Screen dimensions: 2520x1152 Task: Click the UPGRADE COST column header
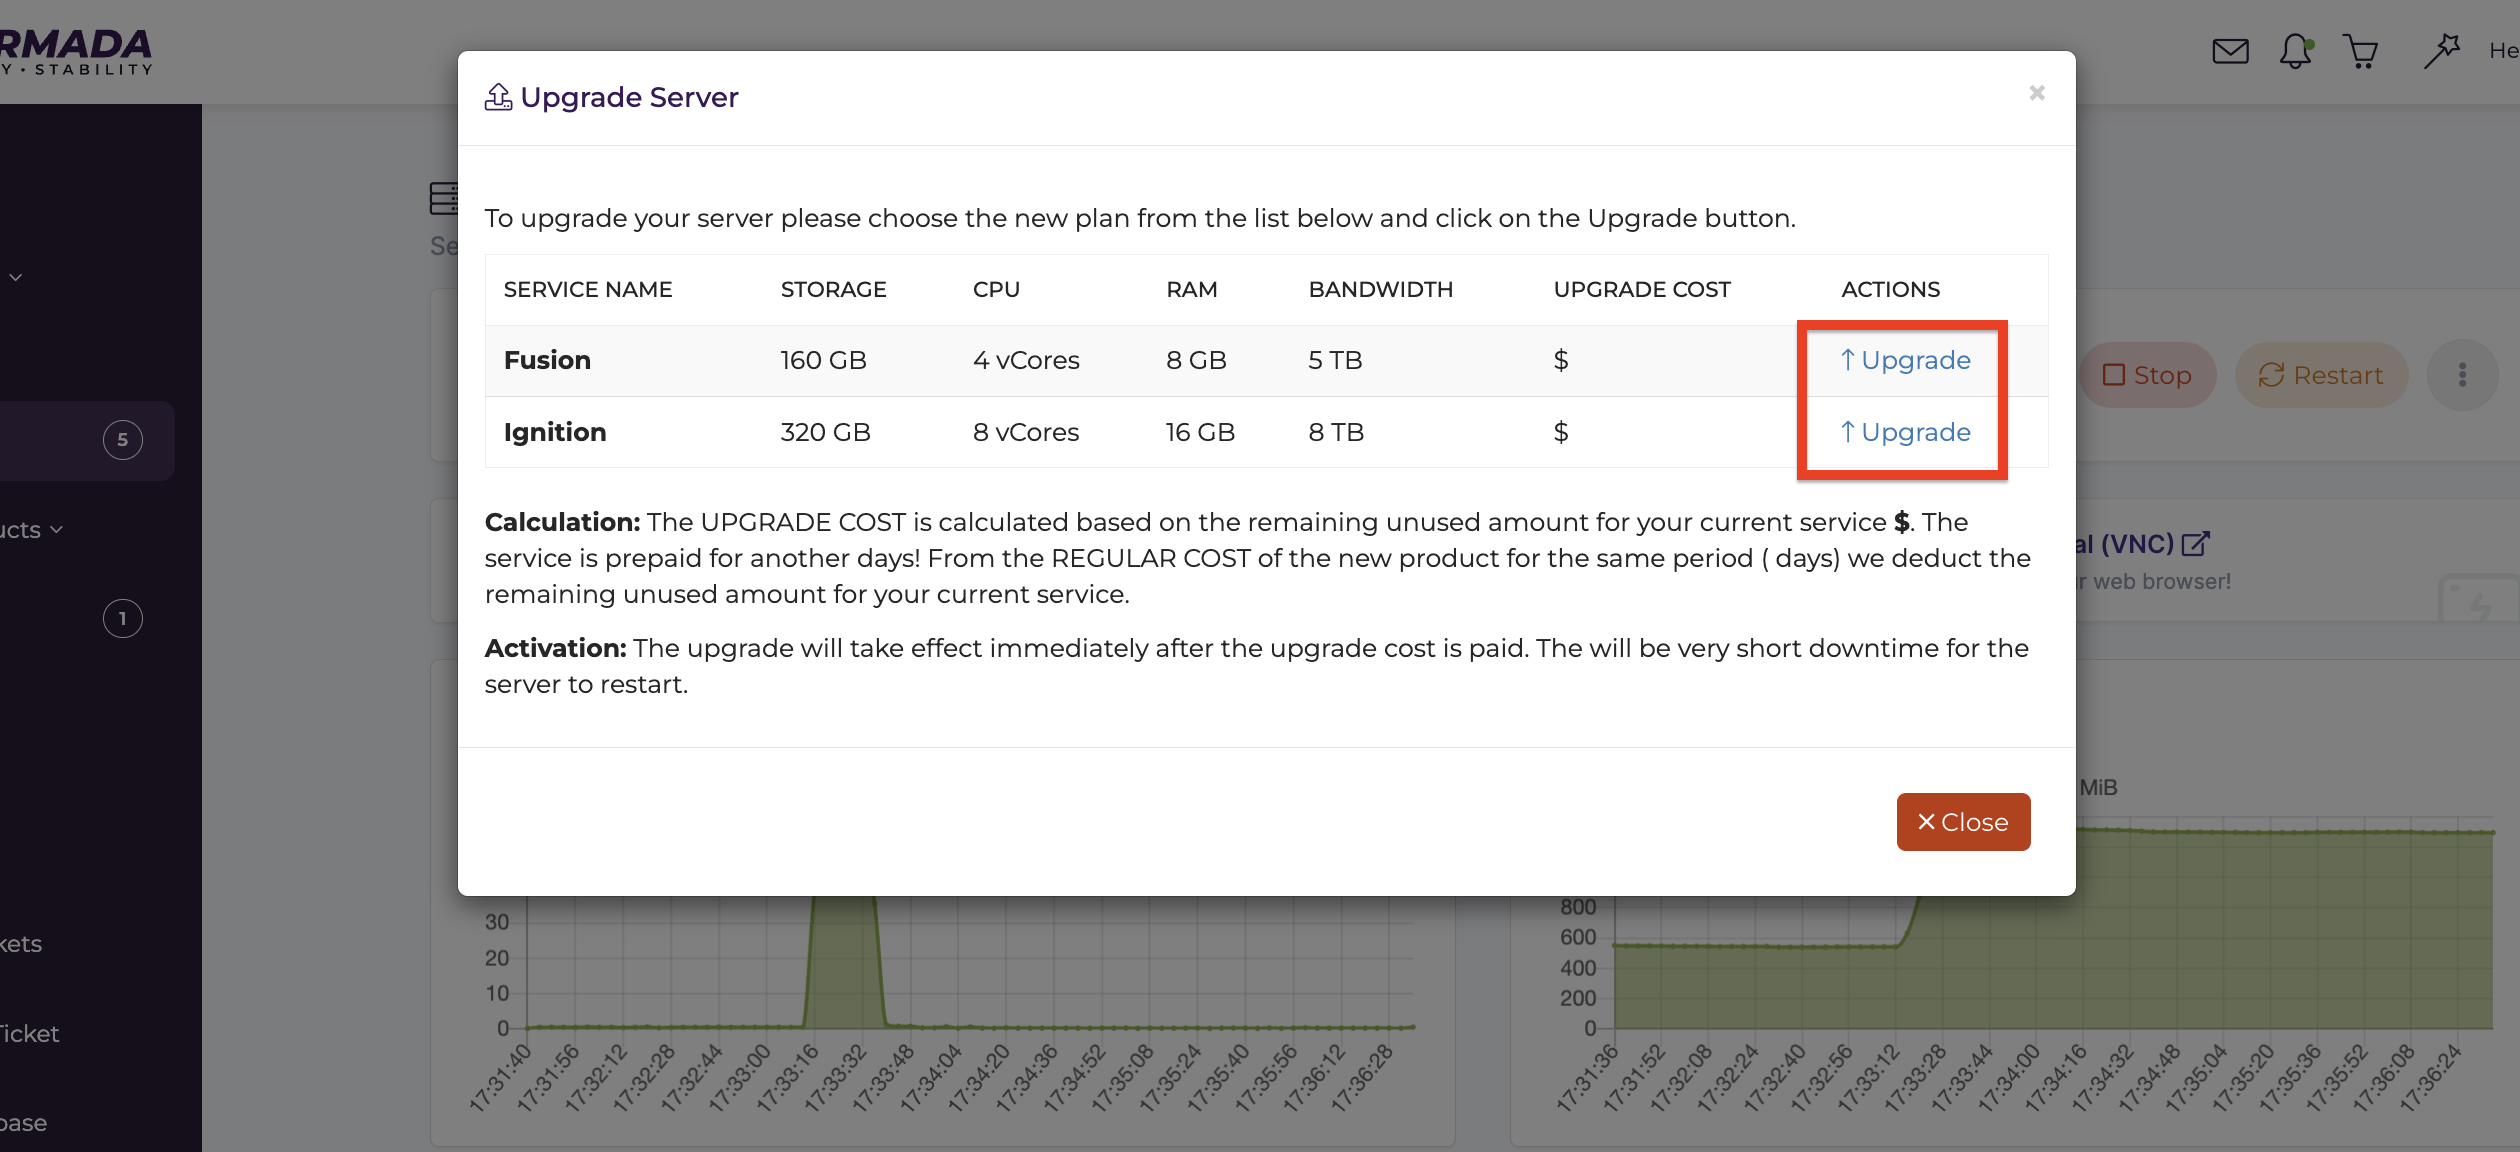click(1641, 290)
